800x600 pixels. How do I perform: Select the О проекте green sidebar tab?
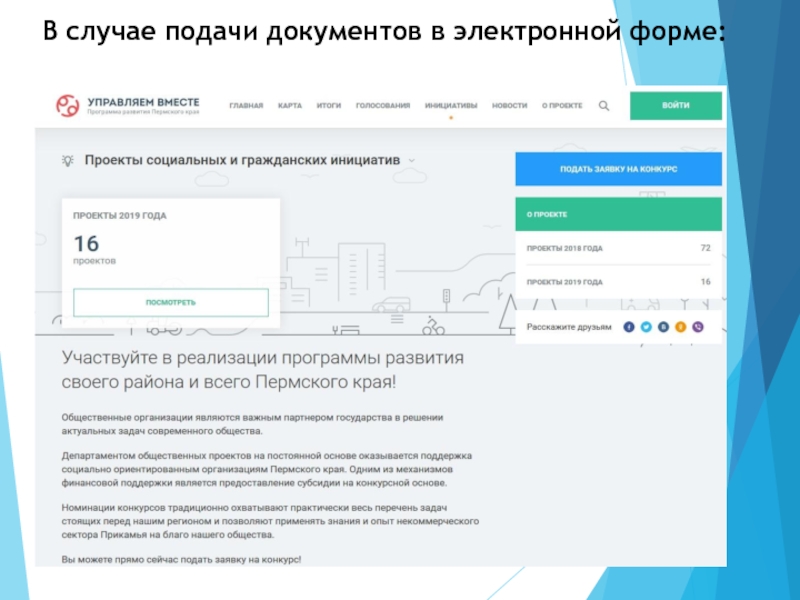[x=618, y=214]
